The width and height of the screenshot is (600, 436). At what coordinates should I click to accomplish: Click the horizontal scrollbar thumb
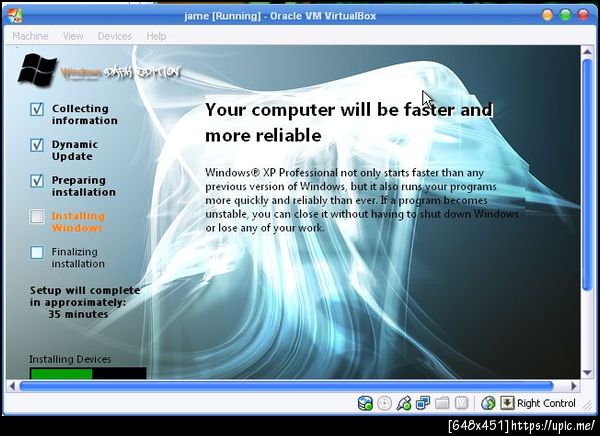coord(286,386)
